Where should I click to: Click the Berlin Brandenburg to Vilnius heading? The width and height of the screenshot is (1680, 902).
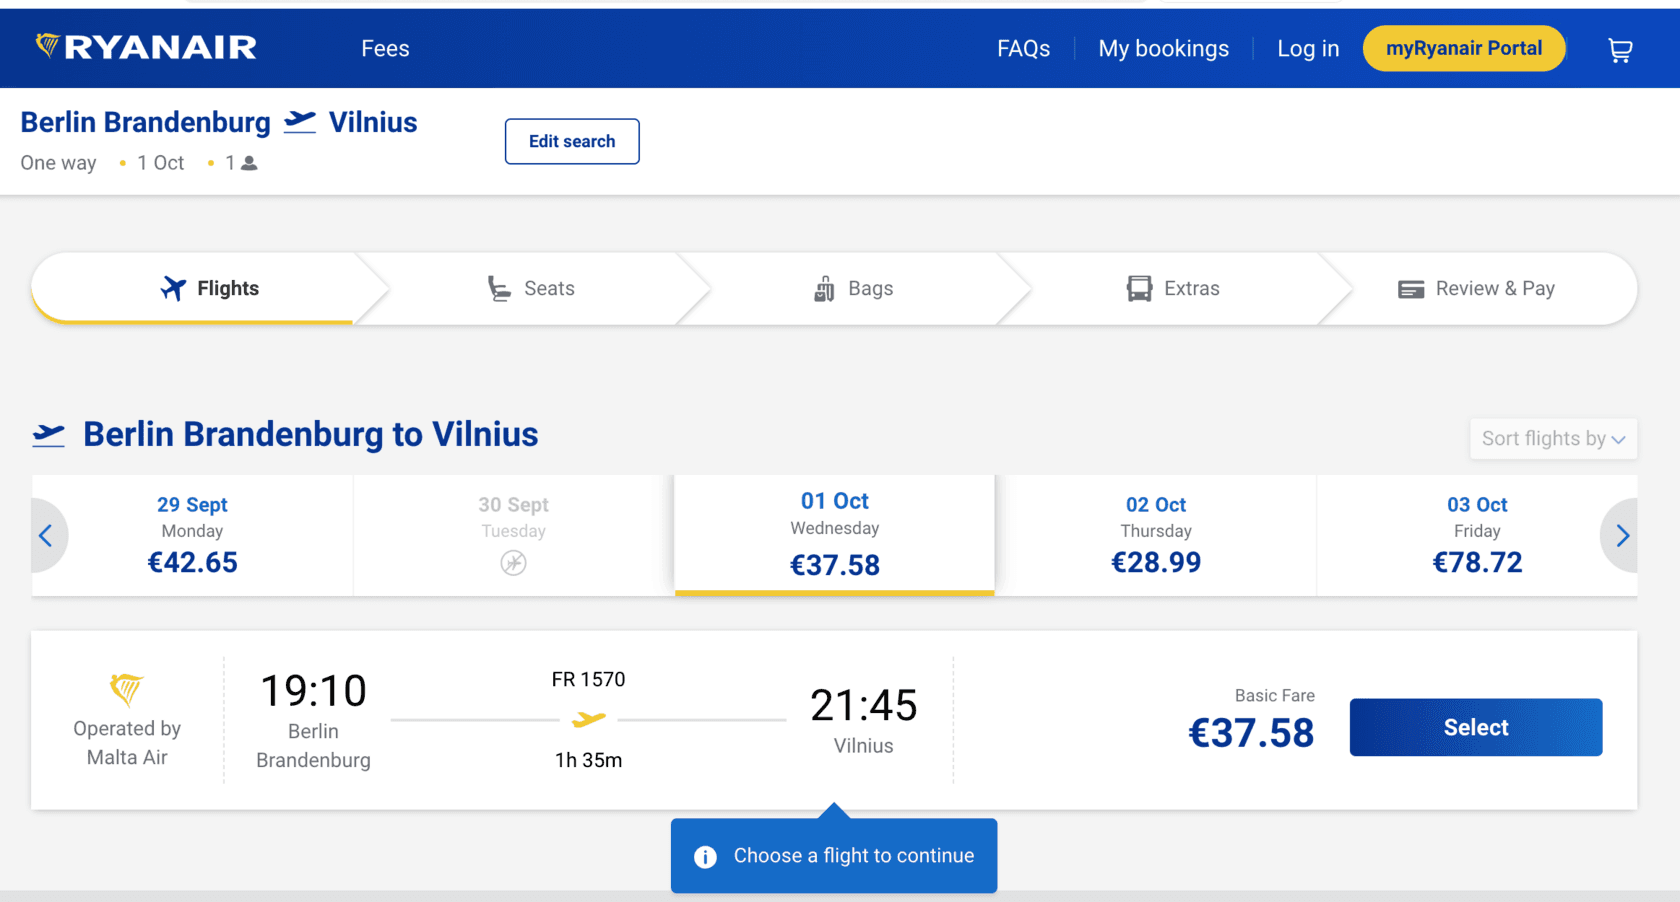(311, 435)
